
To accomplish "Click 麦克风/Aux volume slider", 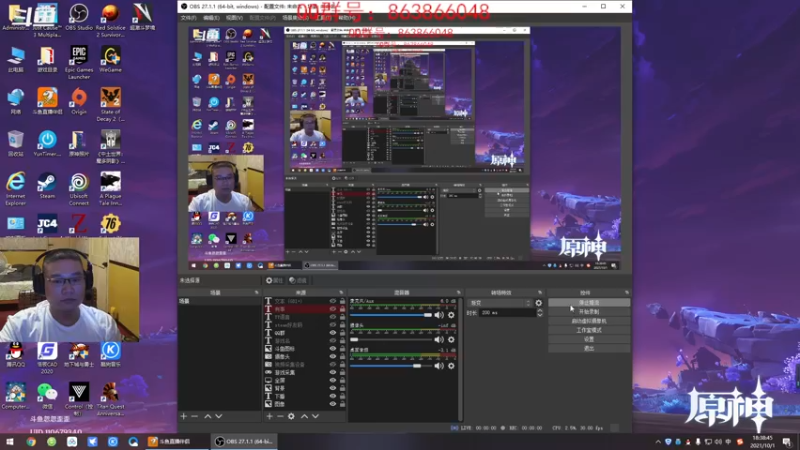I will (x=391, y=315).
